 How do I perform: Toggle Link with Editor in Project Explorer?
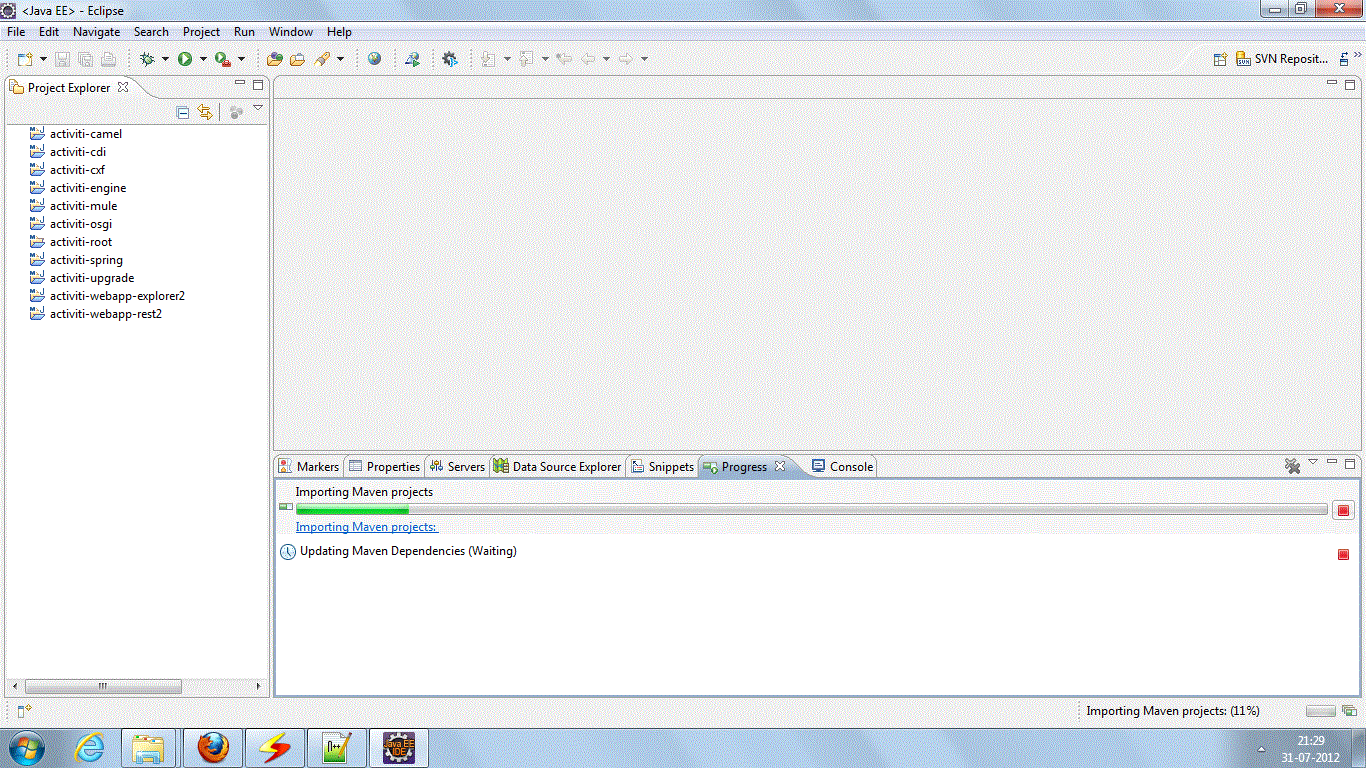pyautogui.click(x=205, y=113)
